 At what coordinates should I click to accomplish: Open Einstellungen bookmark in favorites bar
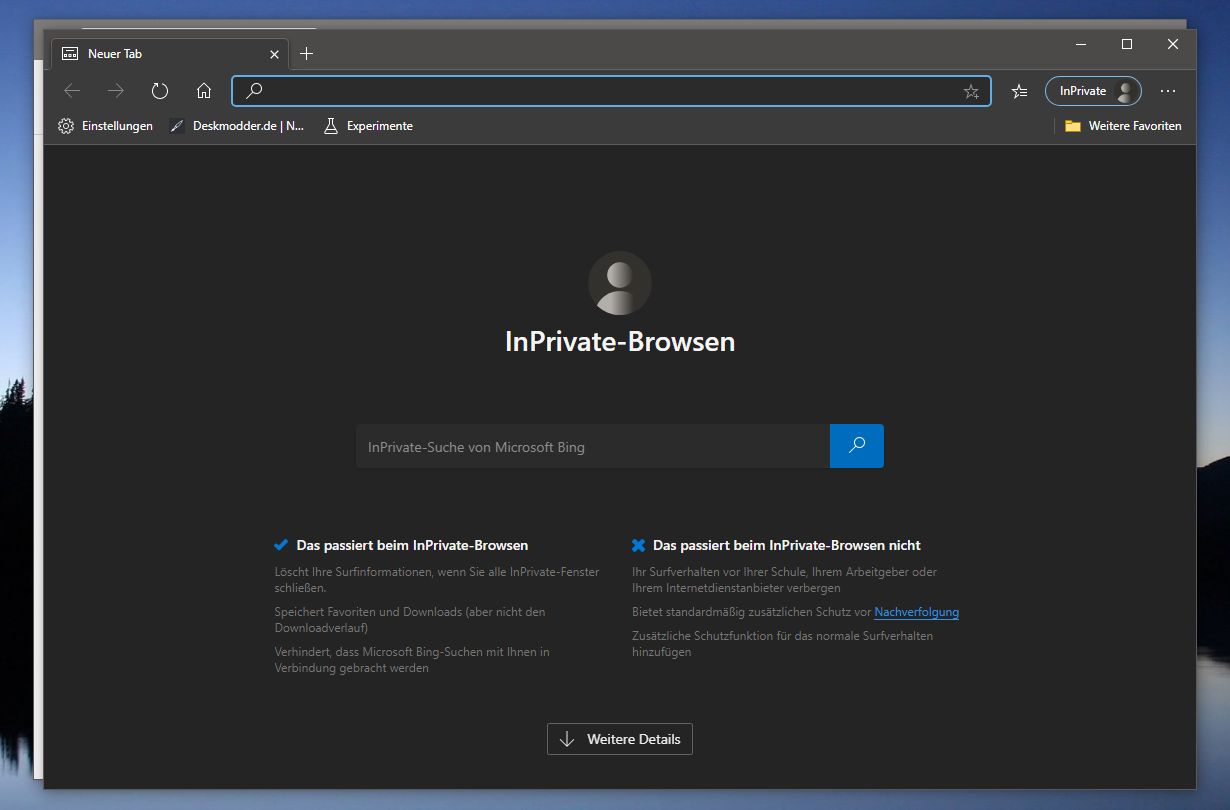point(105,126)
